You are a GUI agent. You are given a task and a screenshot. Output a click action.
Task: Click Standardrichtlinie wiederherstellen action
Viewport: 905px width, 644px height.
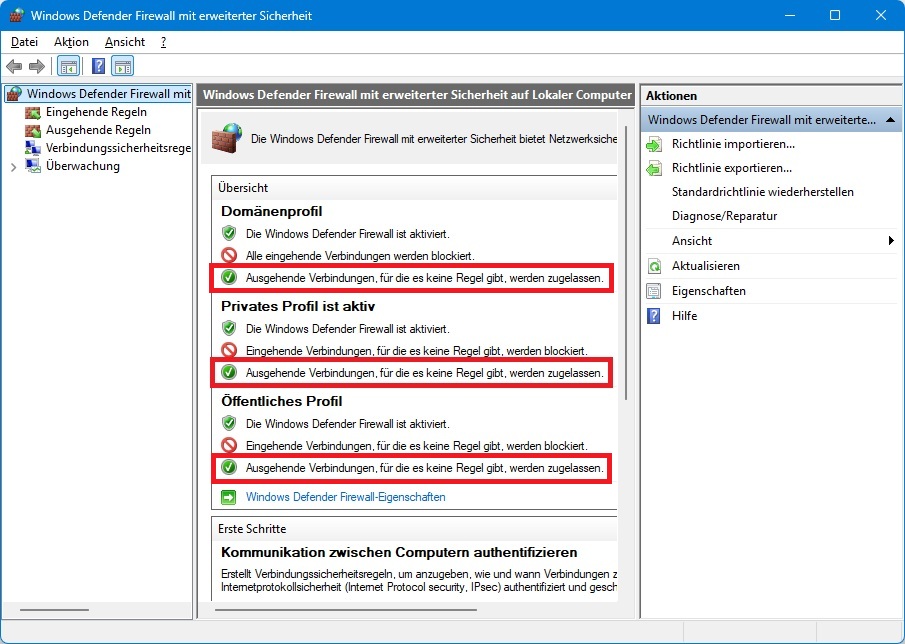(762, 192)
